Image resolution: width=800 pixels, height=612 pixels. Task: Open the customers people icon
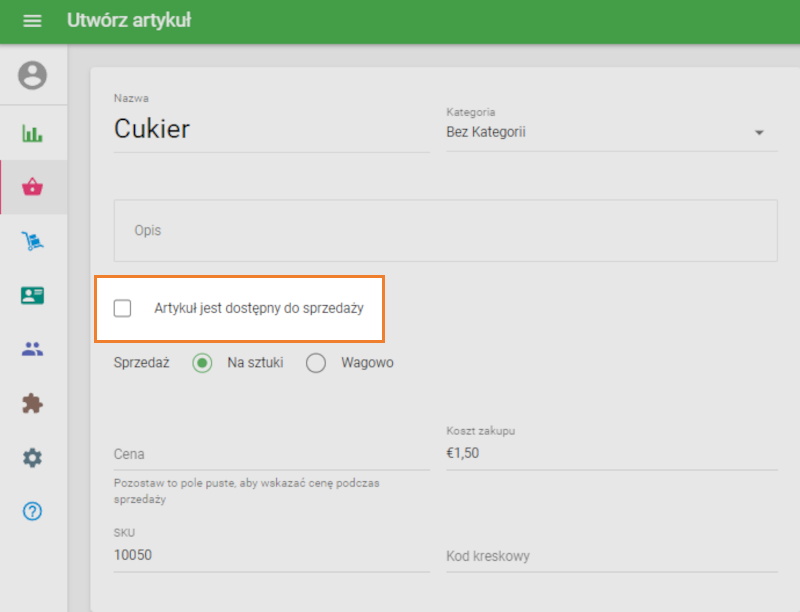pos(33,349)
